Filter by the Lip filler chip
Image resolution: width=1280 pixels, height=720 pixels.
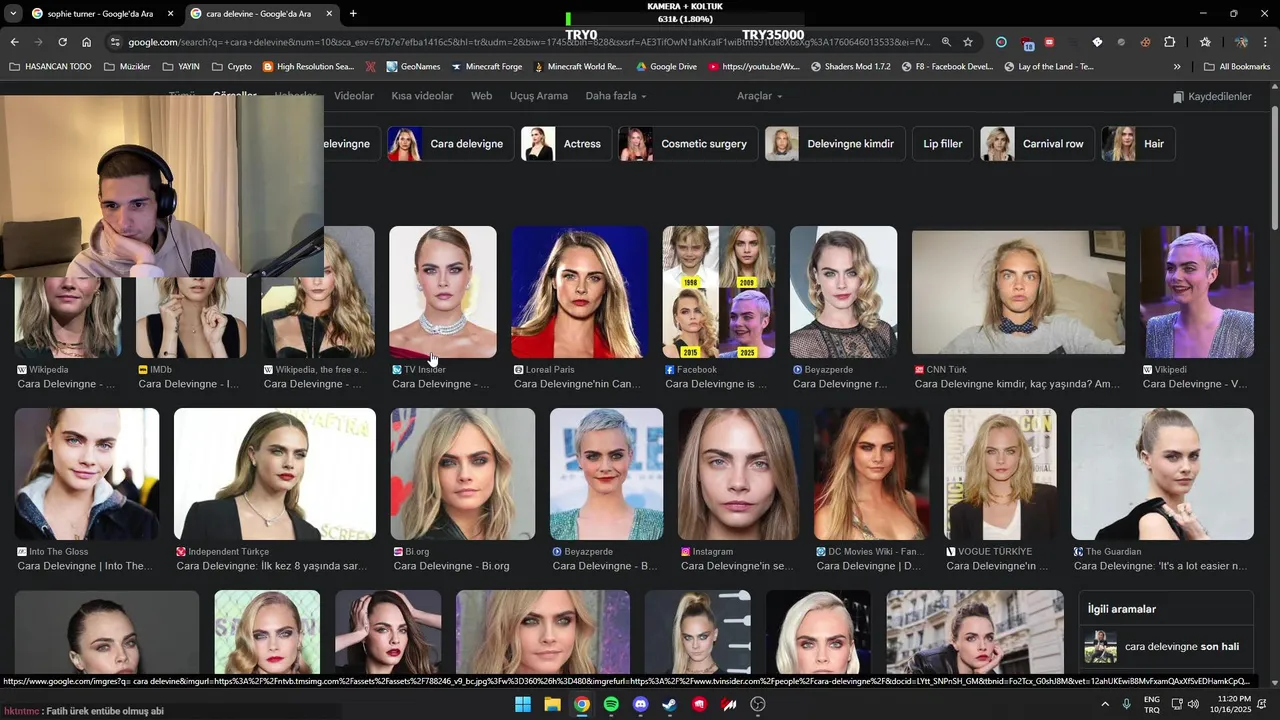click(942, 144)
